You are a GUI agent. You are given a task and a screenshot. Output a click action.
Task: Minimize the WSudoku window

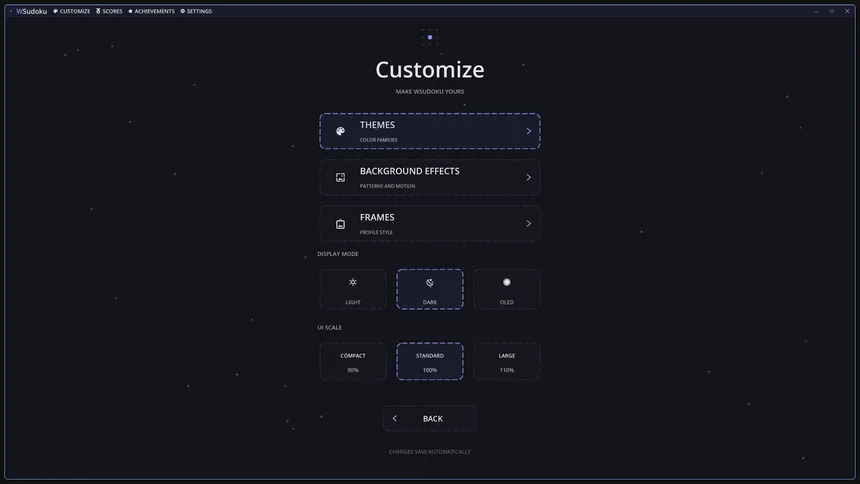[x=816, y=11]
